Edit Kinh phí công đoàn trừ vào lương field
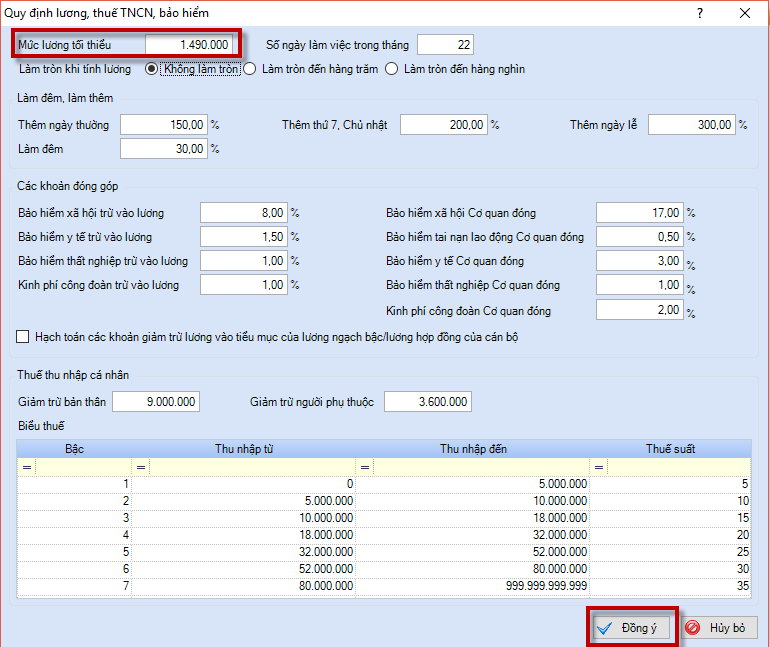 [x=244, y=285]
